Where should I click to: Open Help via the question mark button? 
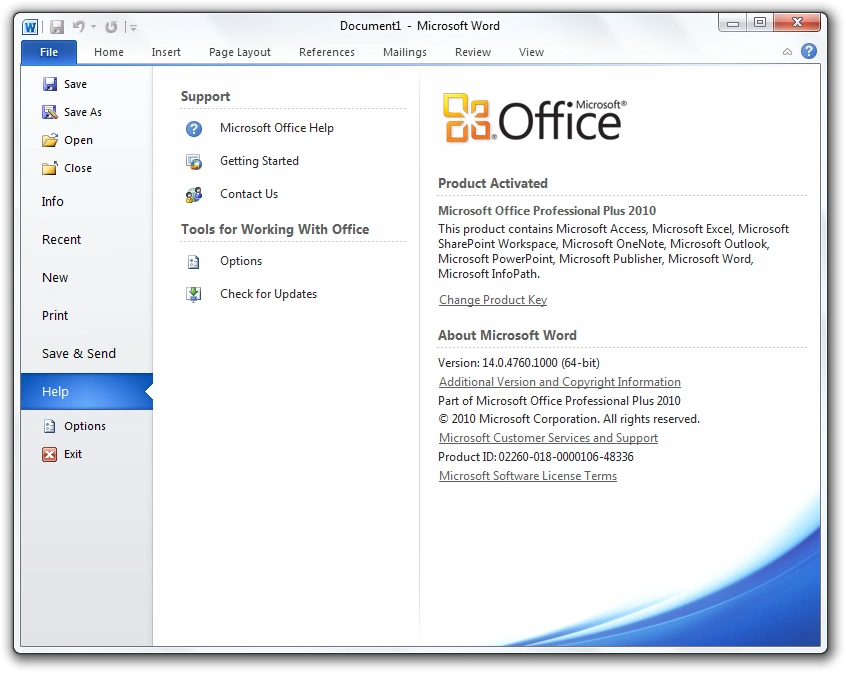pos(808,50)
